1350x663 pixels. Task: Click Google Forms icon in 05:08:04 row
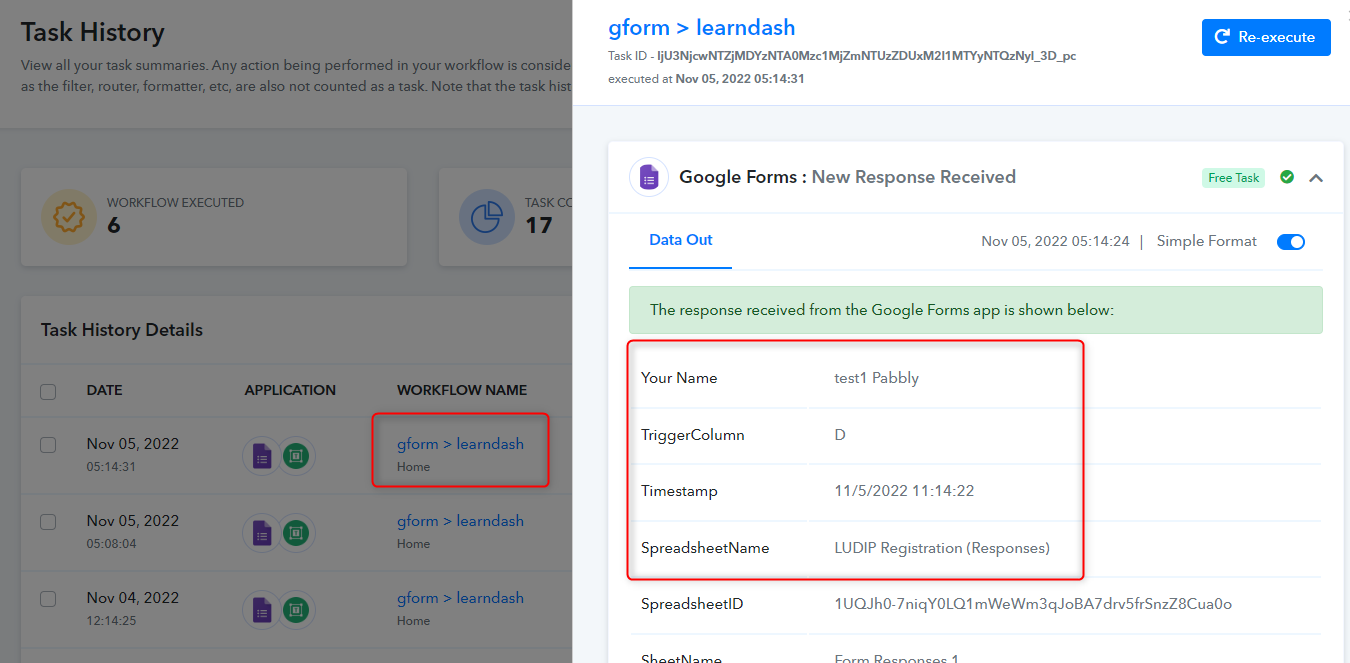pyautogui.click(x=261, y=533)
